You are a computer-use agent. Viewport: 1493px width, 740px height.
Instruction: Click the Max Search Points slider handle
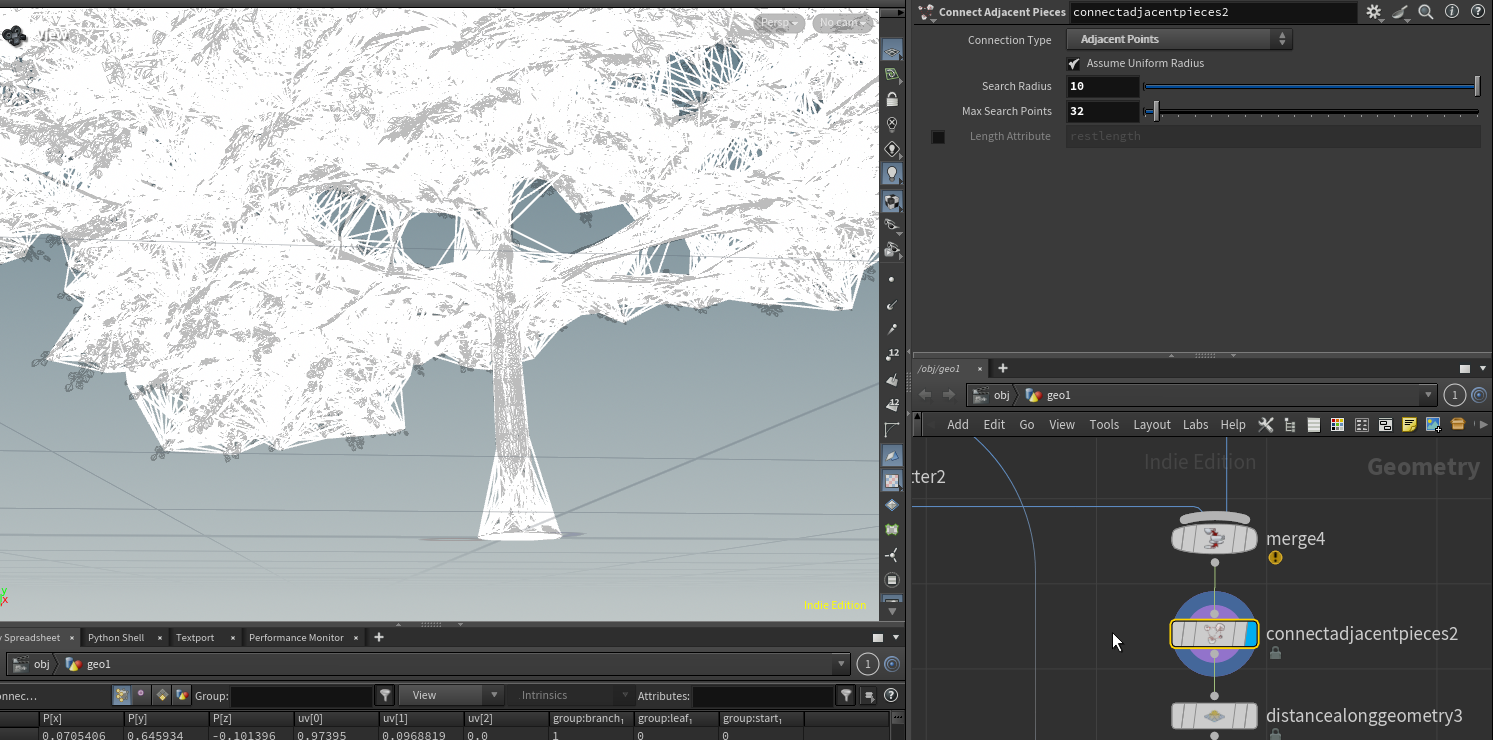point(1155,111)
